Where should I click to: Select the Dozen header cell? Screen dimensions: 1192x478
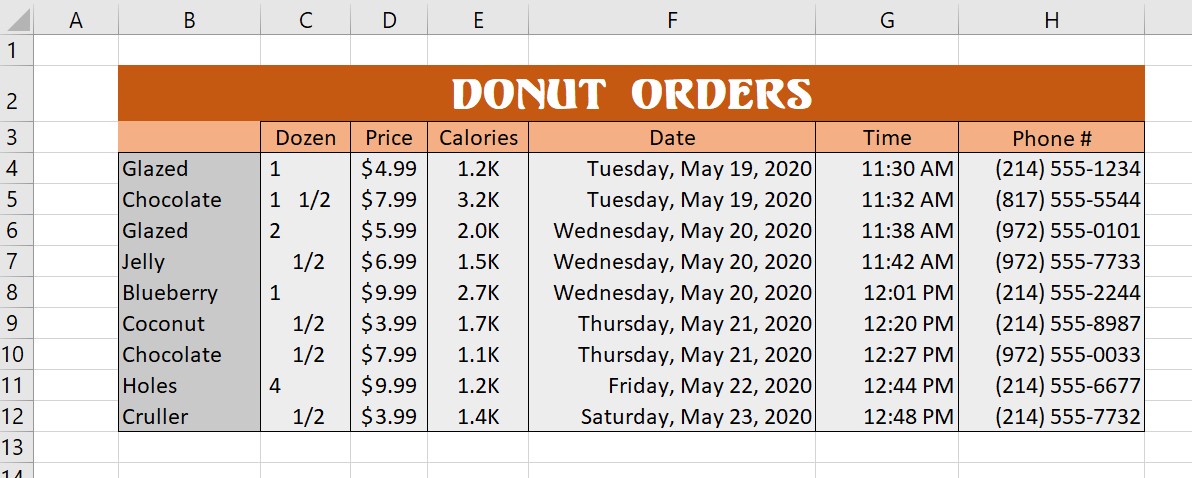[305, 138]
